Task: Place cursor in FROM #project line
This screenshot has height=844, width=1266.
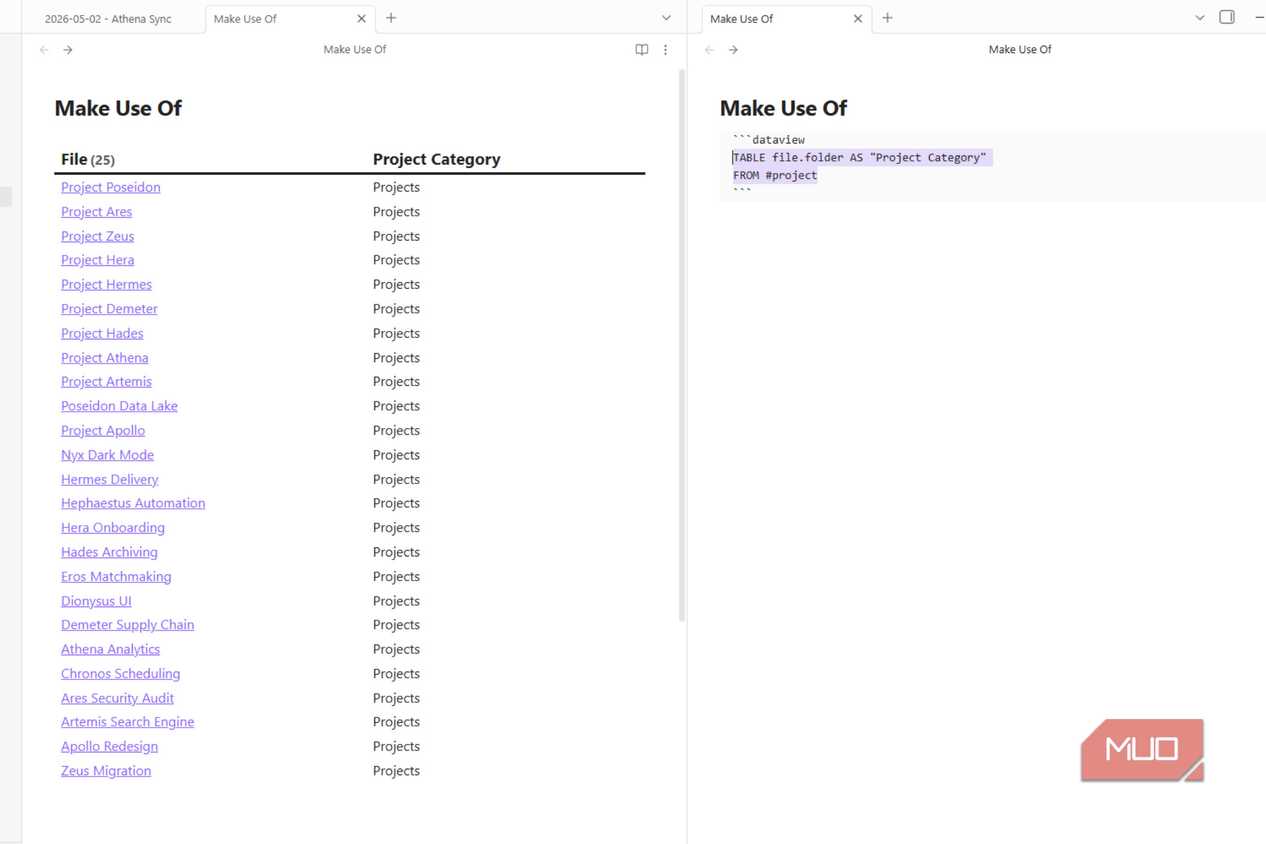Action: 775,176
